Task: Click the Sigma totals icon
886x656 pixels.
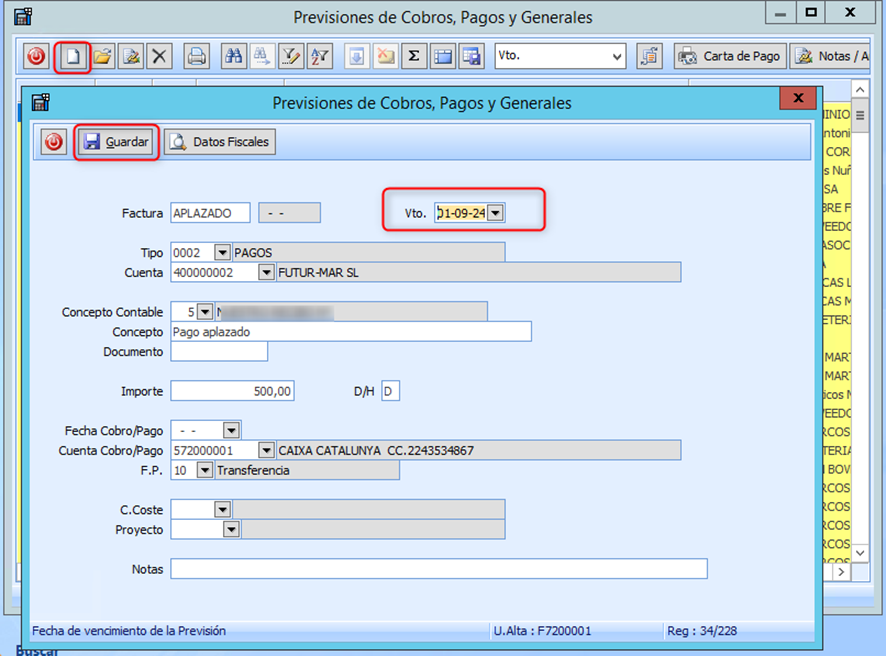Action: [413, 57]
